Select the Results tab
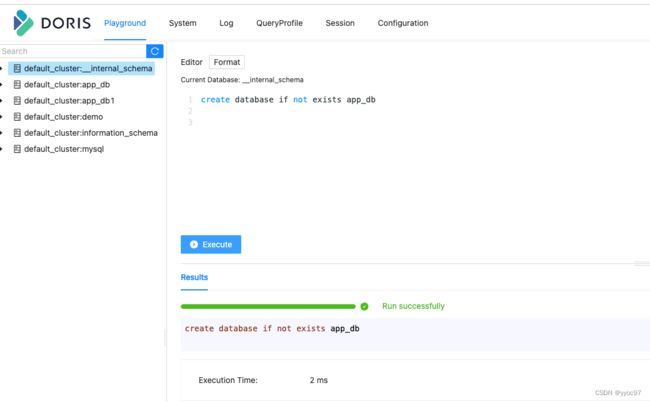 coord(194,277)
